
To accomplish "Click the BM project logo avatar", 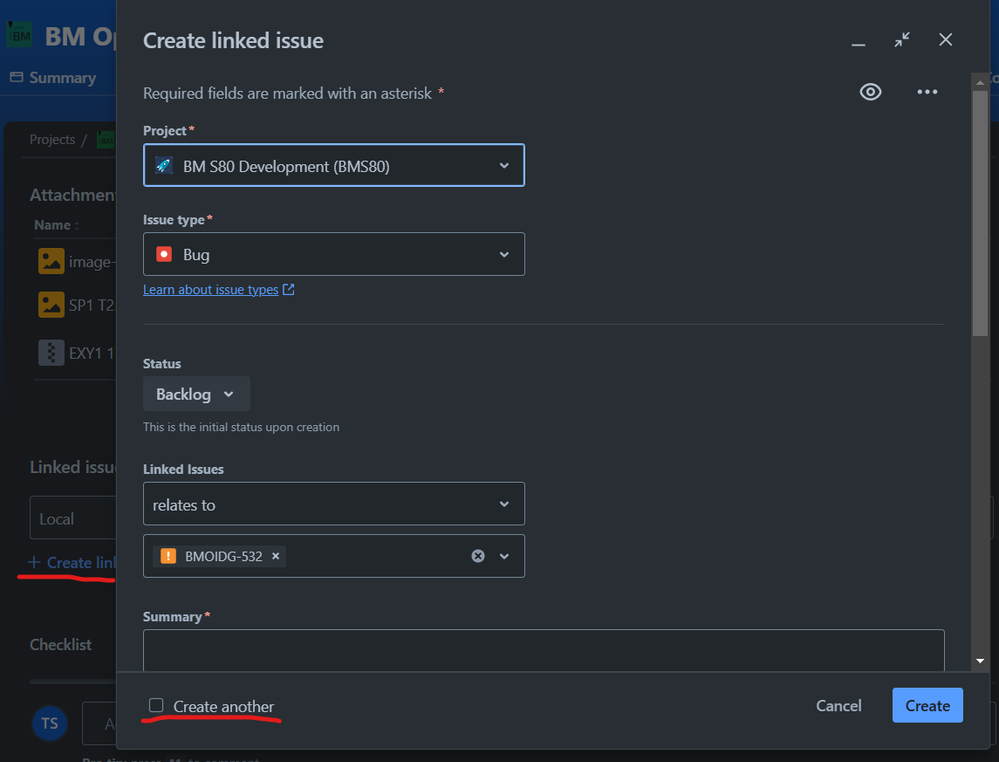I will [19, 33].
